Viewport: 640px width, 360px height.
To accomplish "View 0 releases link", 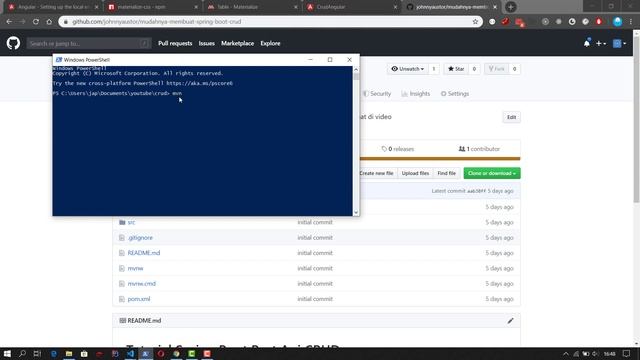I will point(398,149).
